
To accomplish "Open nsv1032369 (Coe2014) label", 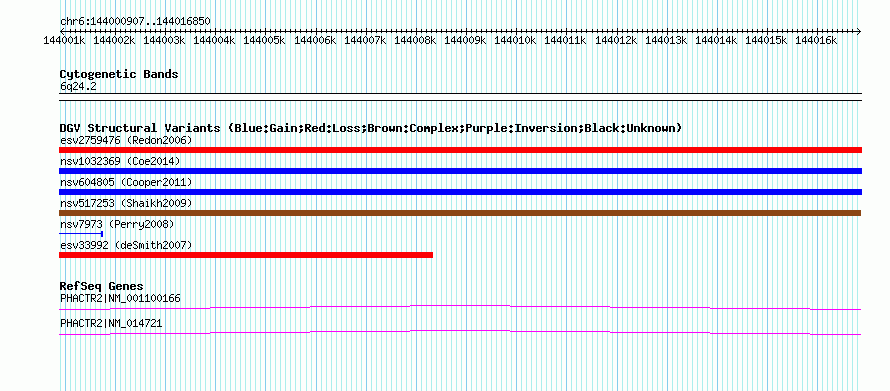I will 120,161.
